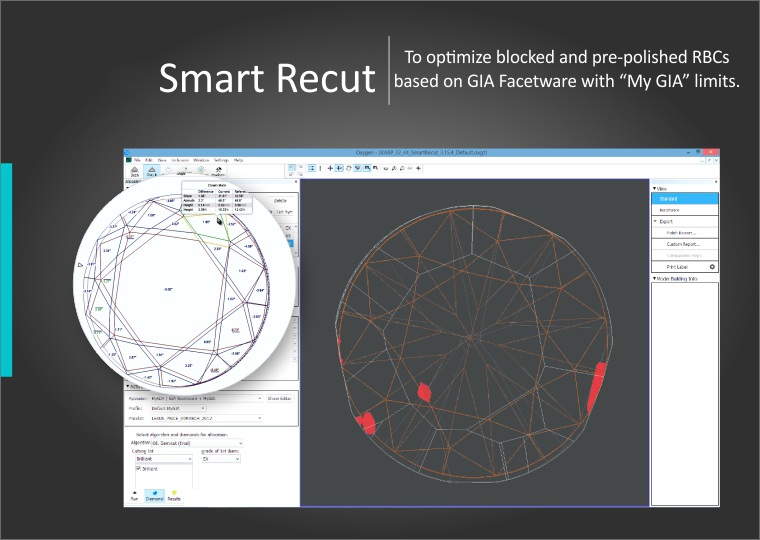The width and height of the screenshot is (760, 540).
Task: Click Polish Report export button
Action: point(684,233)
